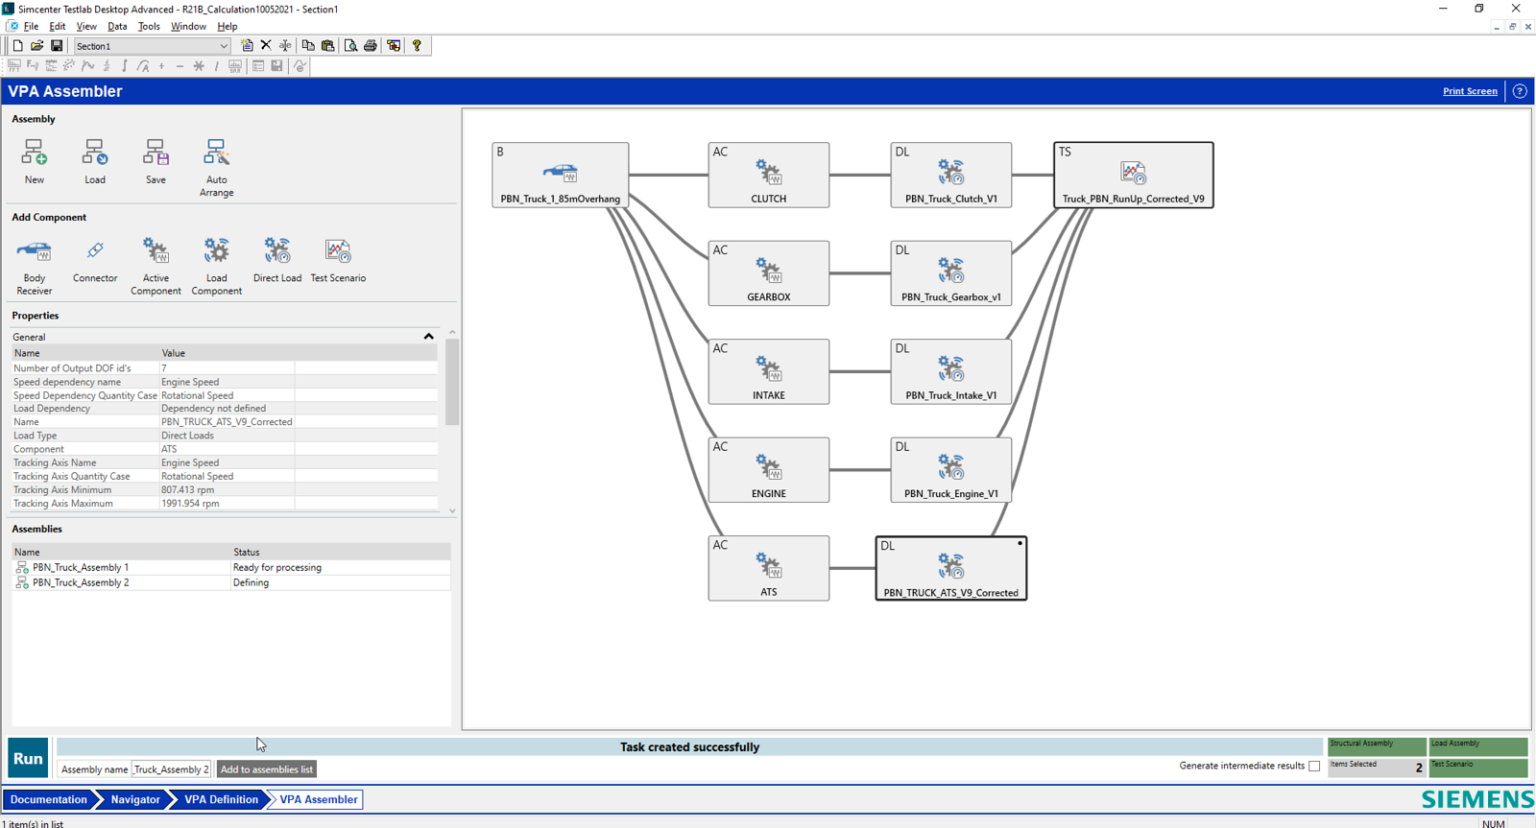The height and width of the screenshot is (828, 1536).
Task: Add an Active Component
Action: [x=156, y=252]
